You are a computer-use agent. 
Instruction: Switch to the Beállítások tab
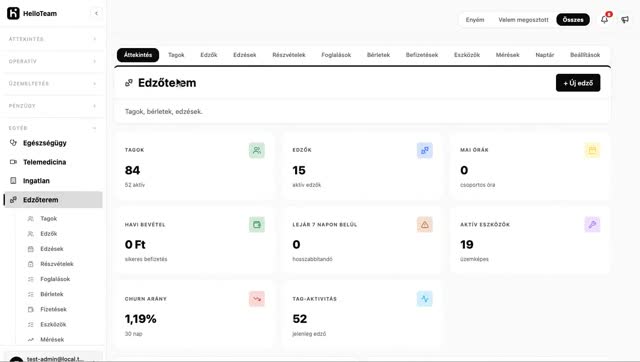click(585, 55)
